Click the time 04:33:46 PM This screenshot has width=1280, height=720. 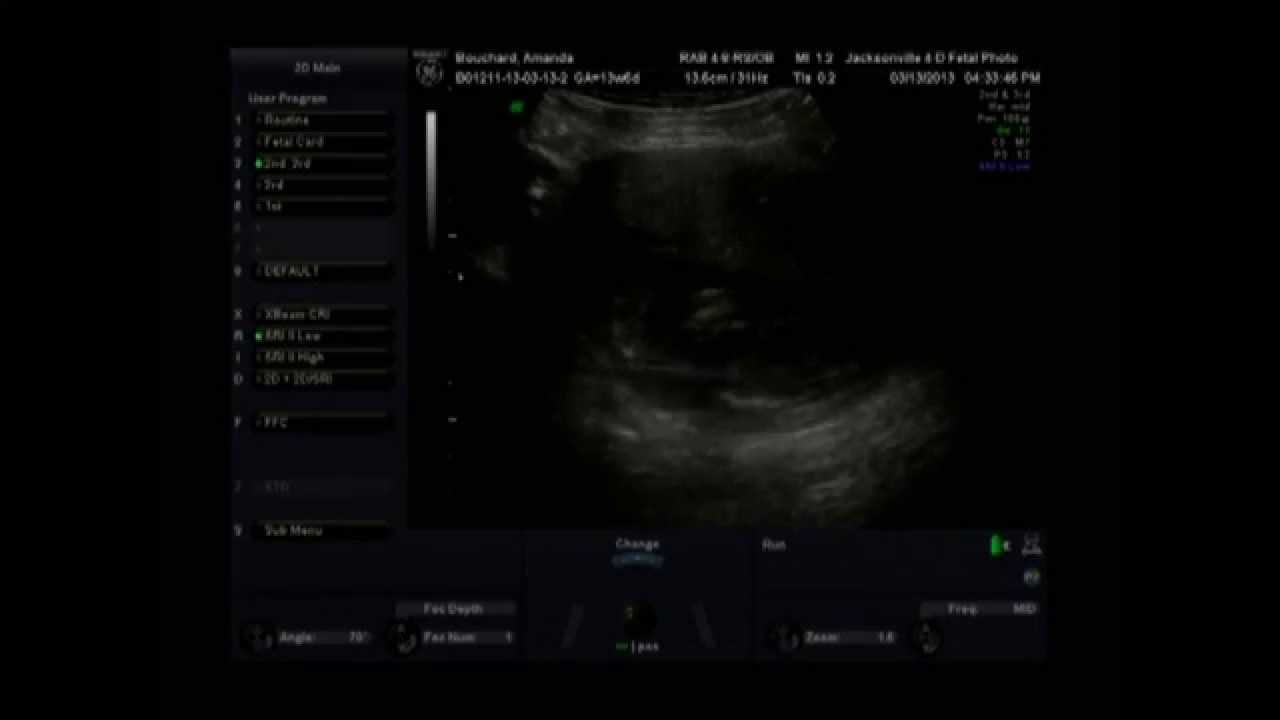tap(1003, 78)
